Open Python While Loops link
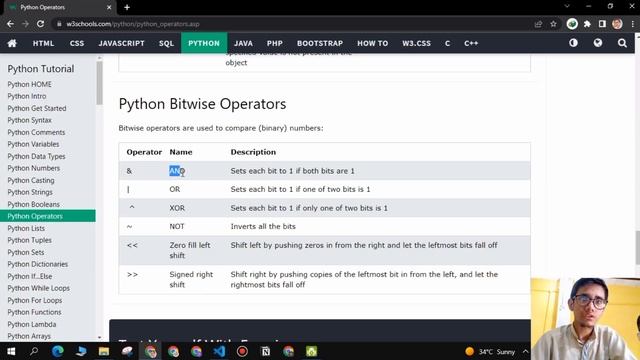 point(39,289)
